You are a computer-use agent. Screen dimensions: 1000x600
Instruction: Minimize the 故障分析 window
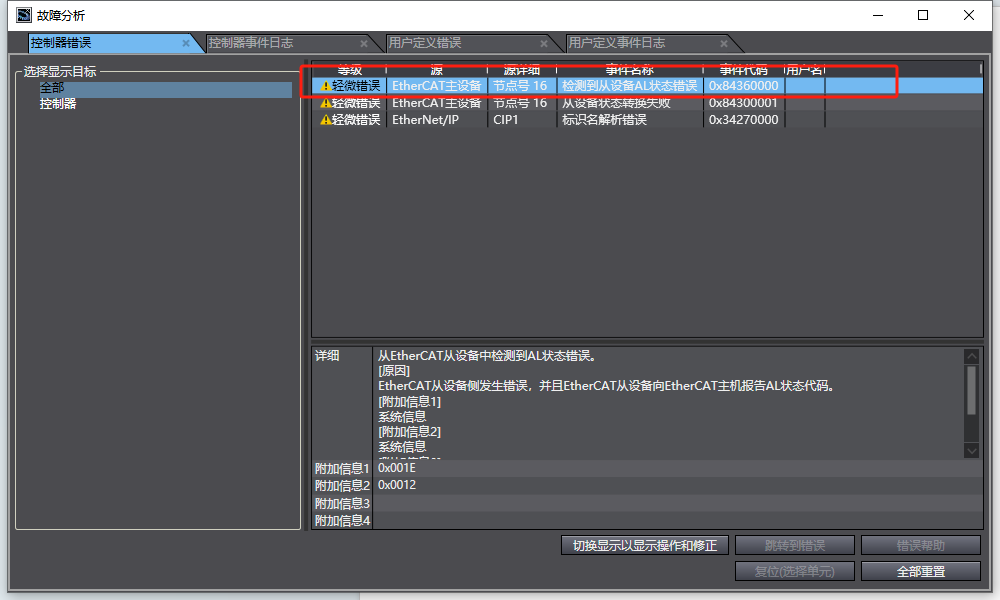tap(878, 15)
